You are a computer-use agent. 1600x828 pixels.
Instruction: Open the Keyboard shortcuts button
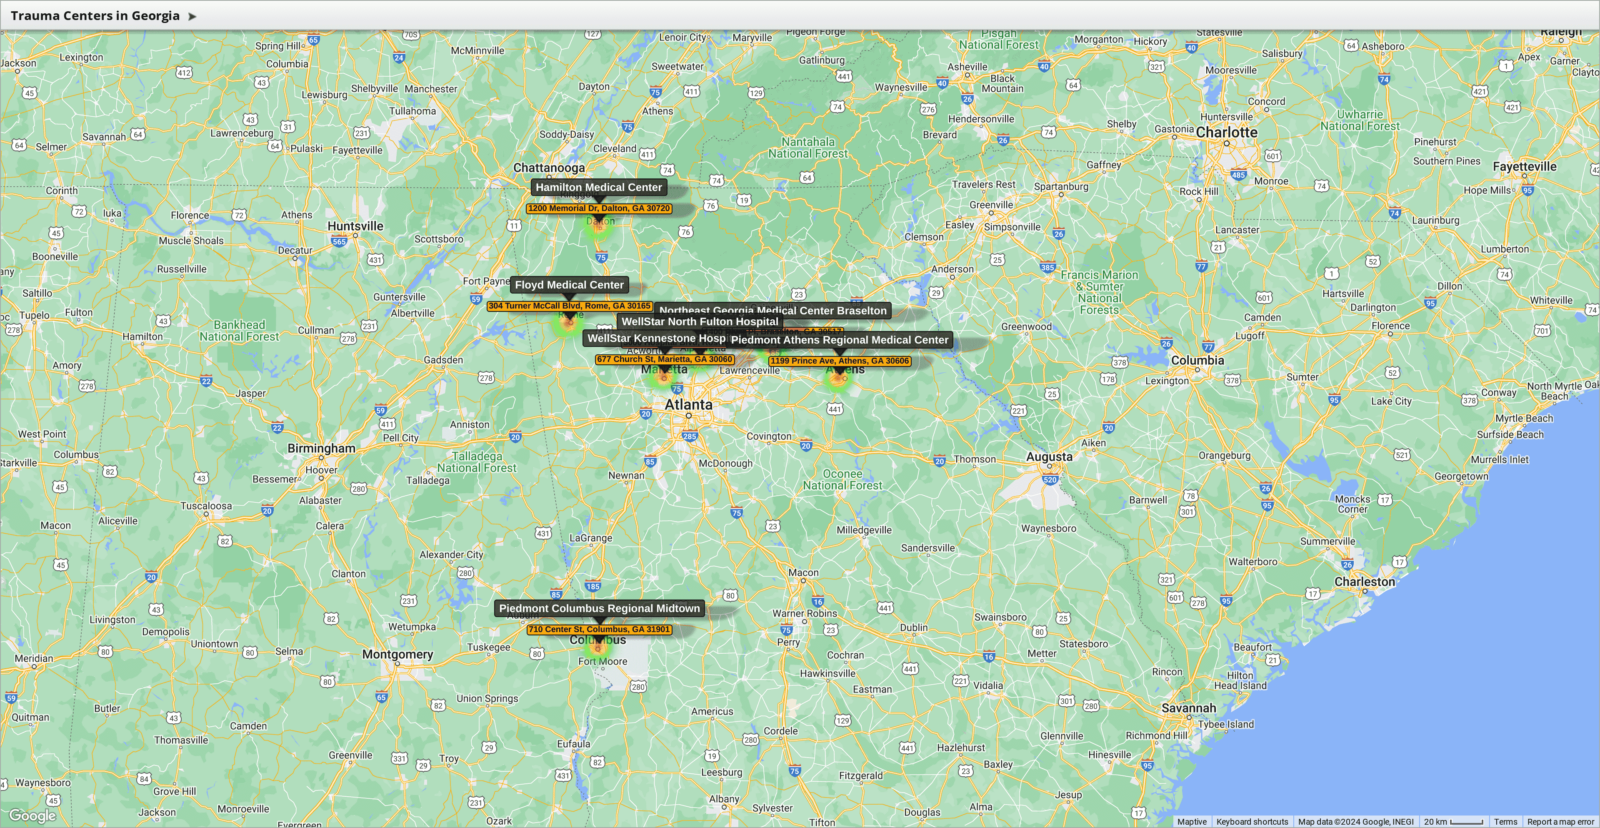(1252, 822)
